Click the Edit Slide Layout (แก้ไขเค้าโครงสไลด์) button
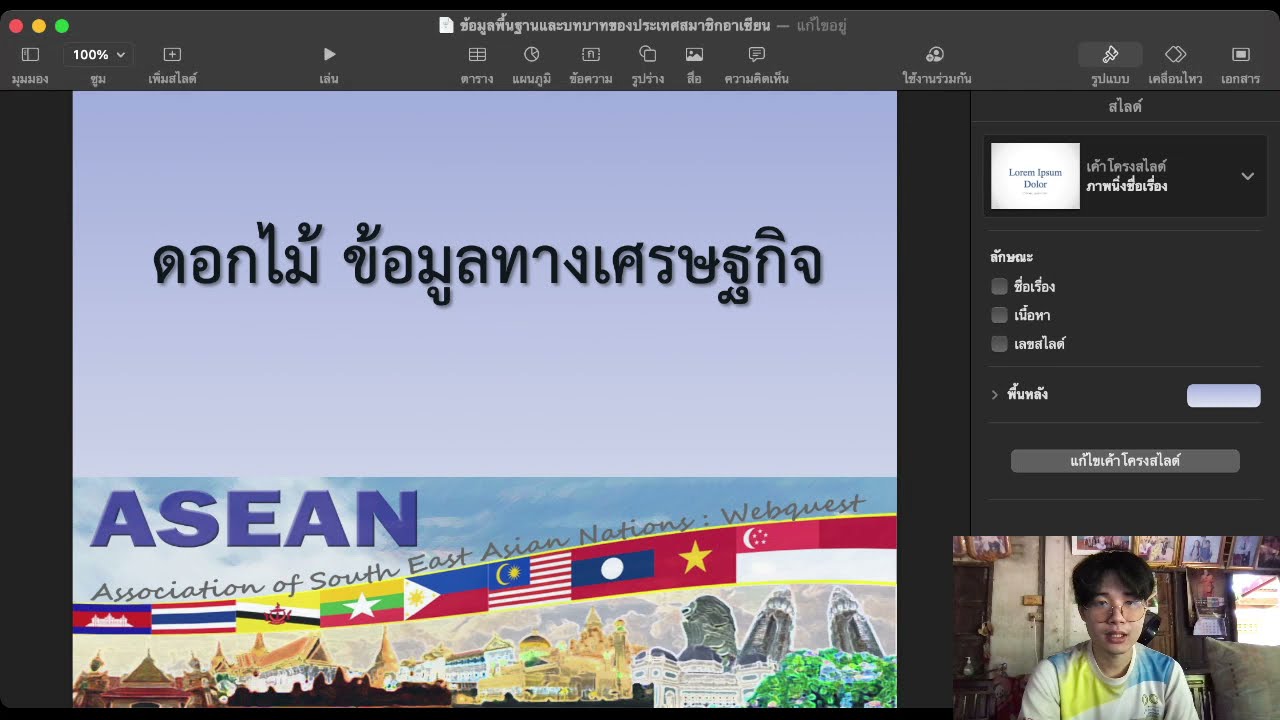The width and height of the screenshot is (1280, 720). click(x=1125, y=461)
